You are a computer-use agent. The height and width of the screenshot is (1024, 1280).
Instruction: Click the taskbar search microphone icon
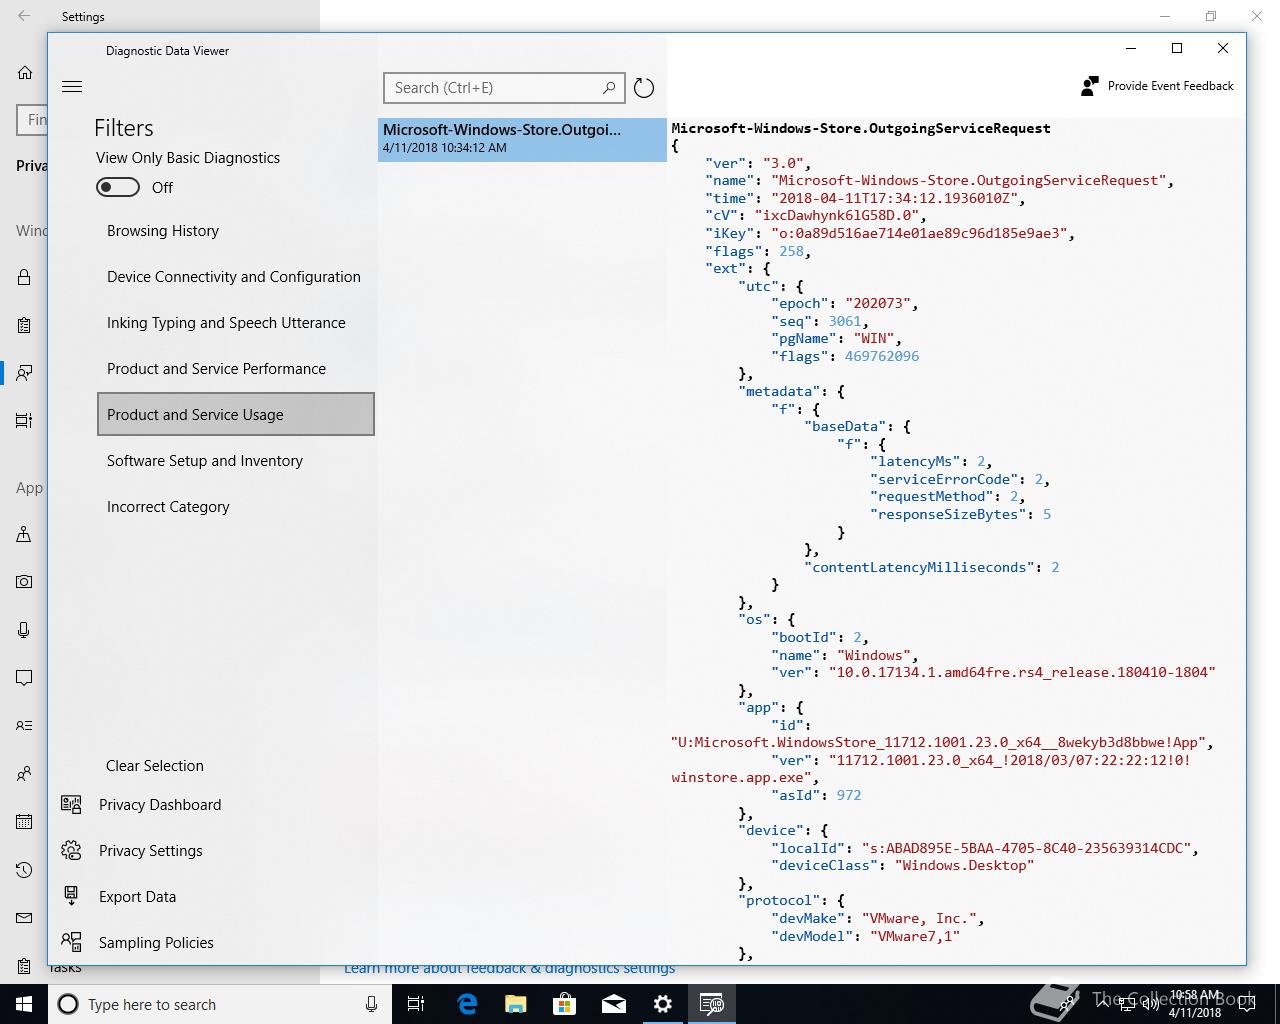(x=371, y=1004)
